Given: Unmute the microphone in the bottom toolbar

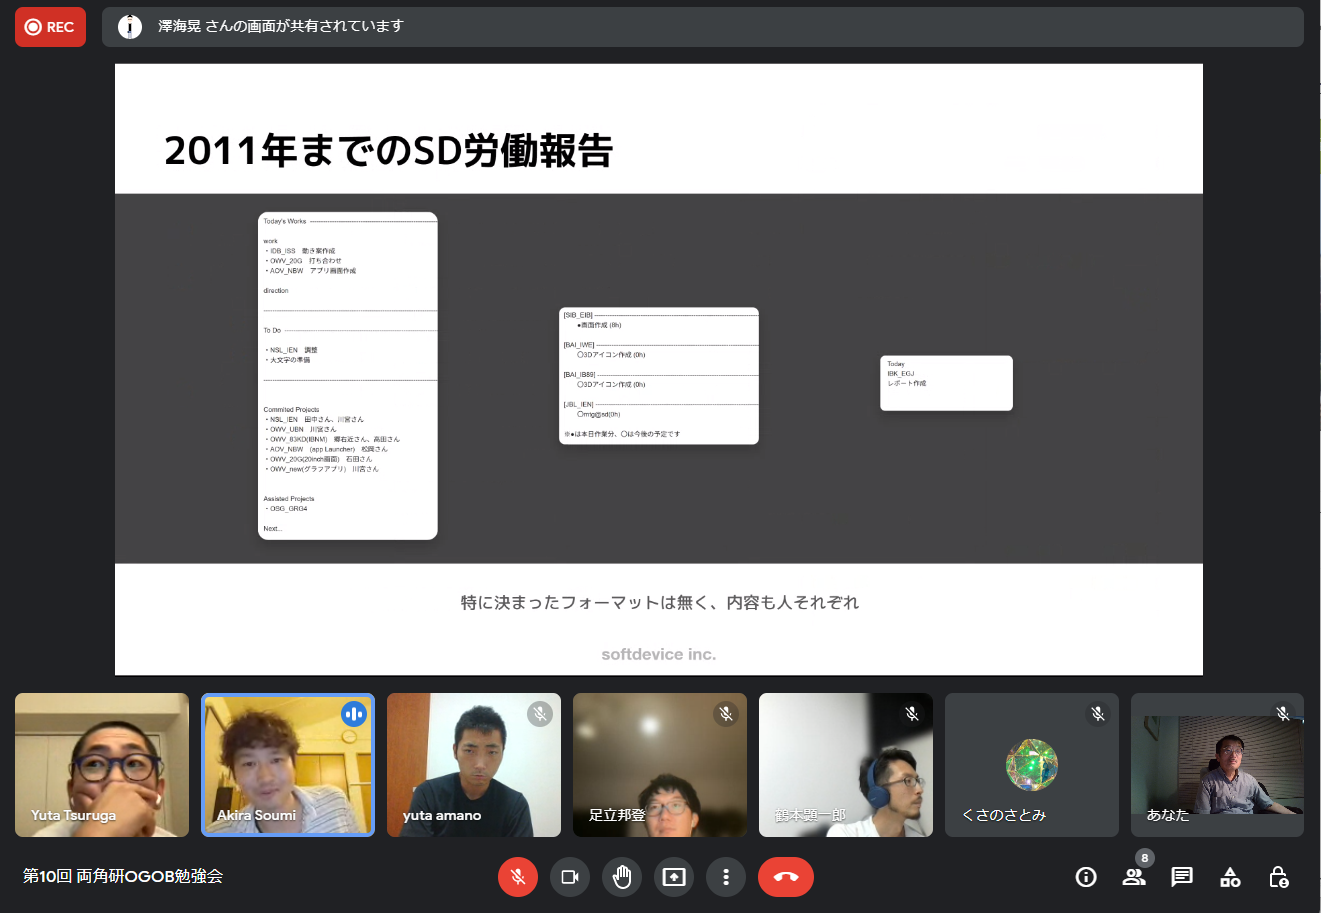Looking at the screenshot, I should coord(518,877).
